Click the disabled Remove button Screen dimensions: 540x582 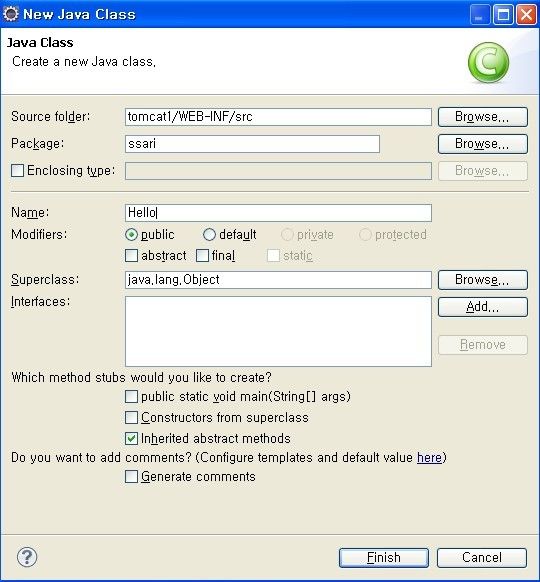(482, 345)
